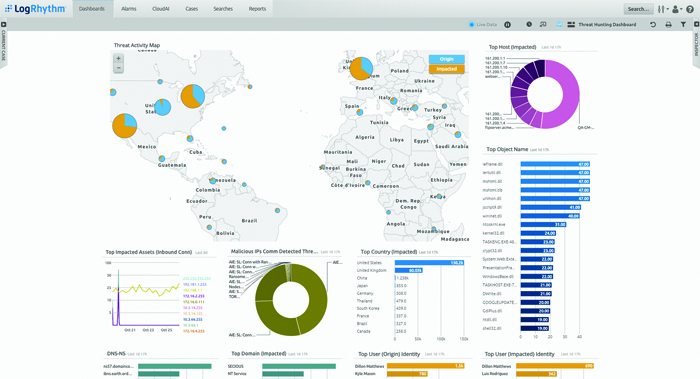Select the 'WindowsBase.dll' object name label

[x=498, y=276]
